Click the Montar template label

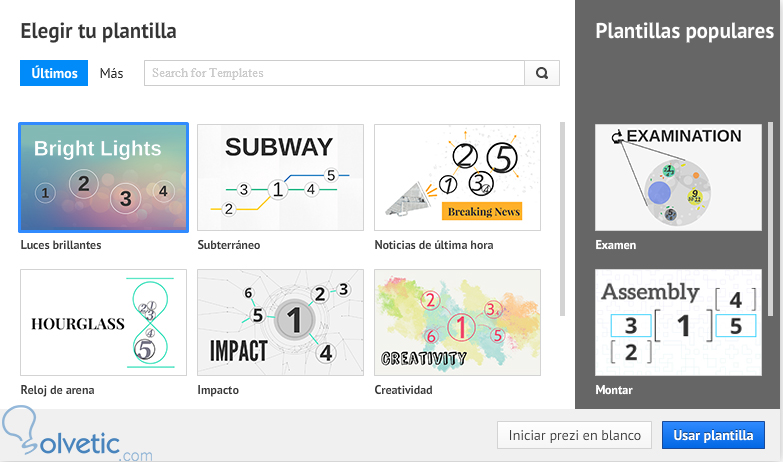pyautogui.click(x=614, y=390)
